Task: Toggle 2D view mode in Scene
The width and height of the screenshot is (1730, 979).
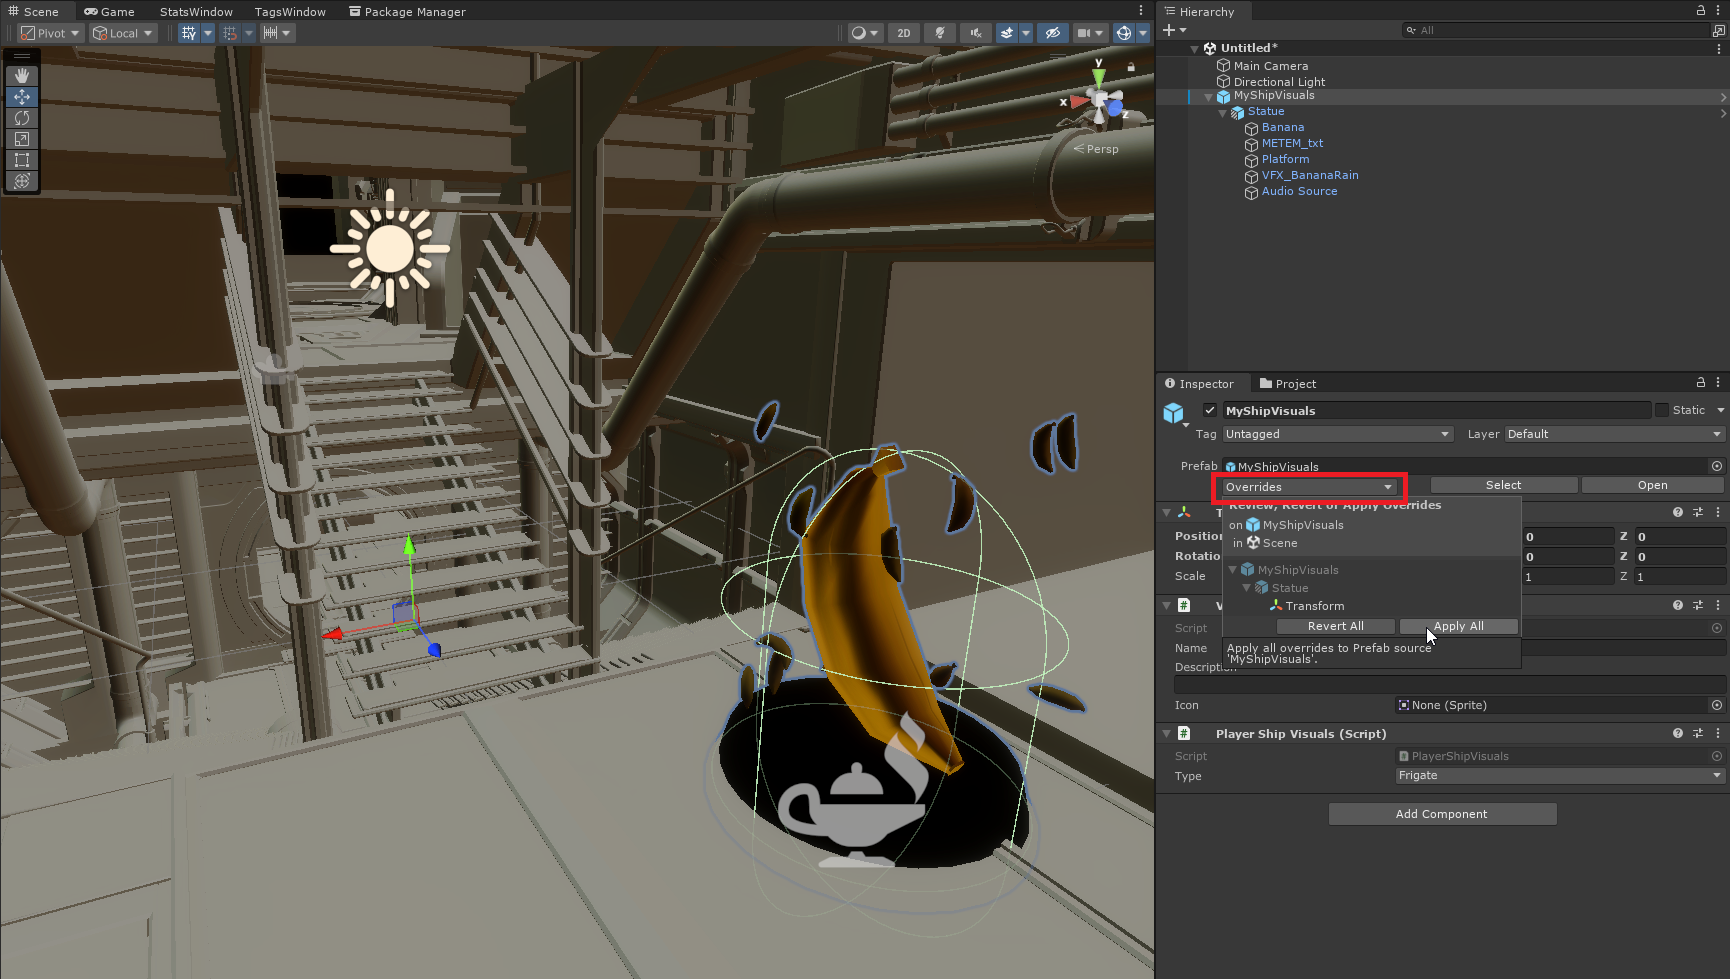Action: point(903,33)
